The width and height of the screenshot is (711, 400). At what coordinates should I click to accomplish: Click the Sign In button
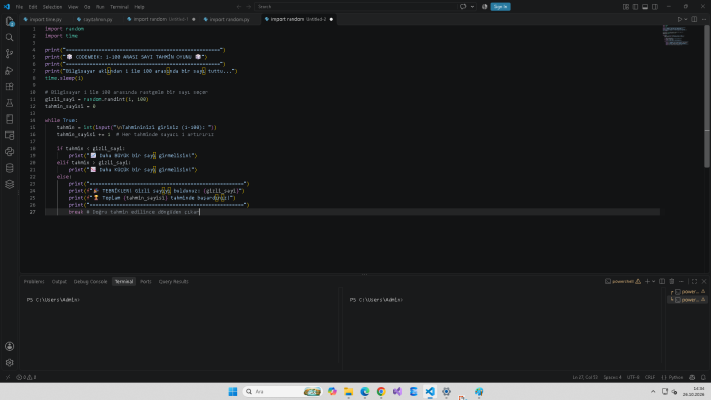[x=500, y=7]
